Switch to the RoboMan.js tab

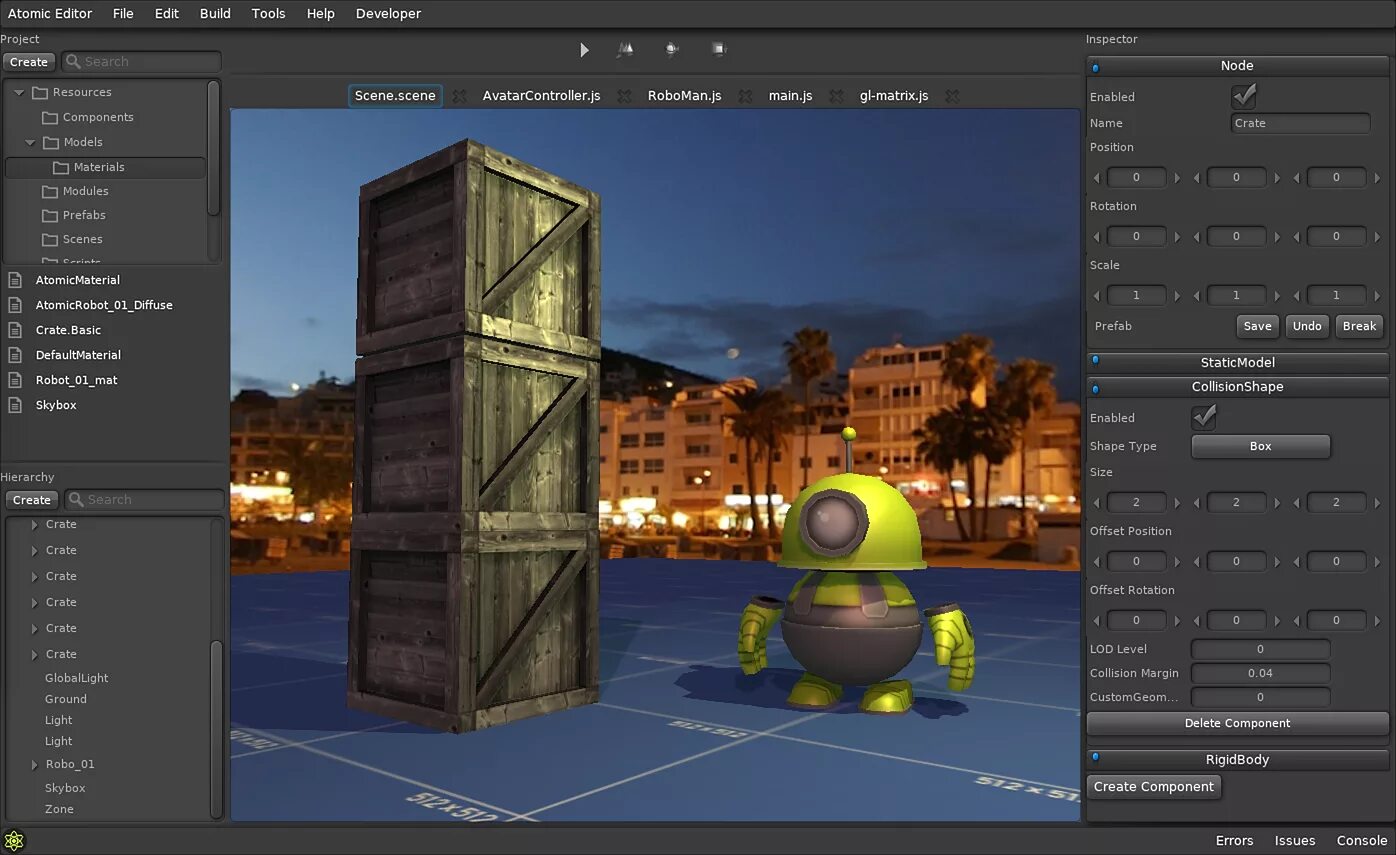[x=684, y=96]
